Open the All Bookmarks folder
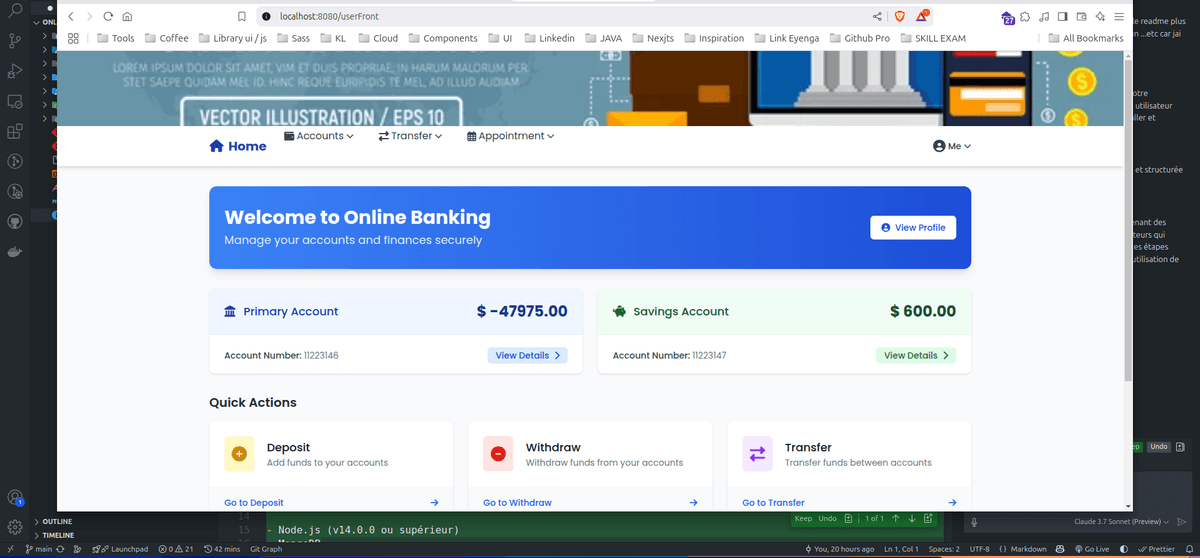This screenshot has height=558, width=1200. click(x=1085, y=38)
